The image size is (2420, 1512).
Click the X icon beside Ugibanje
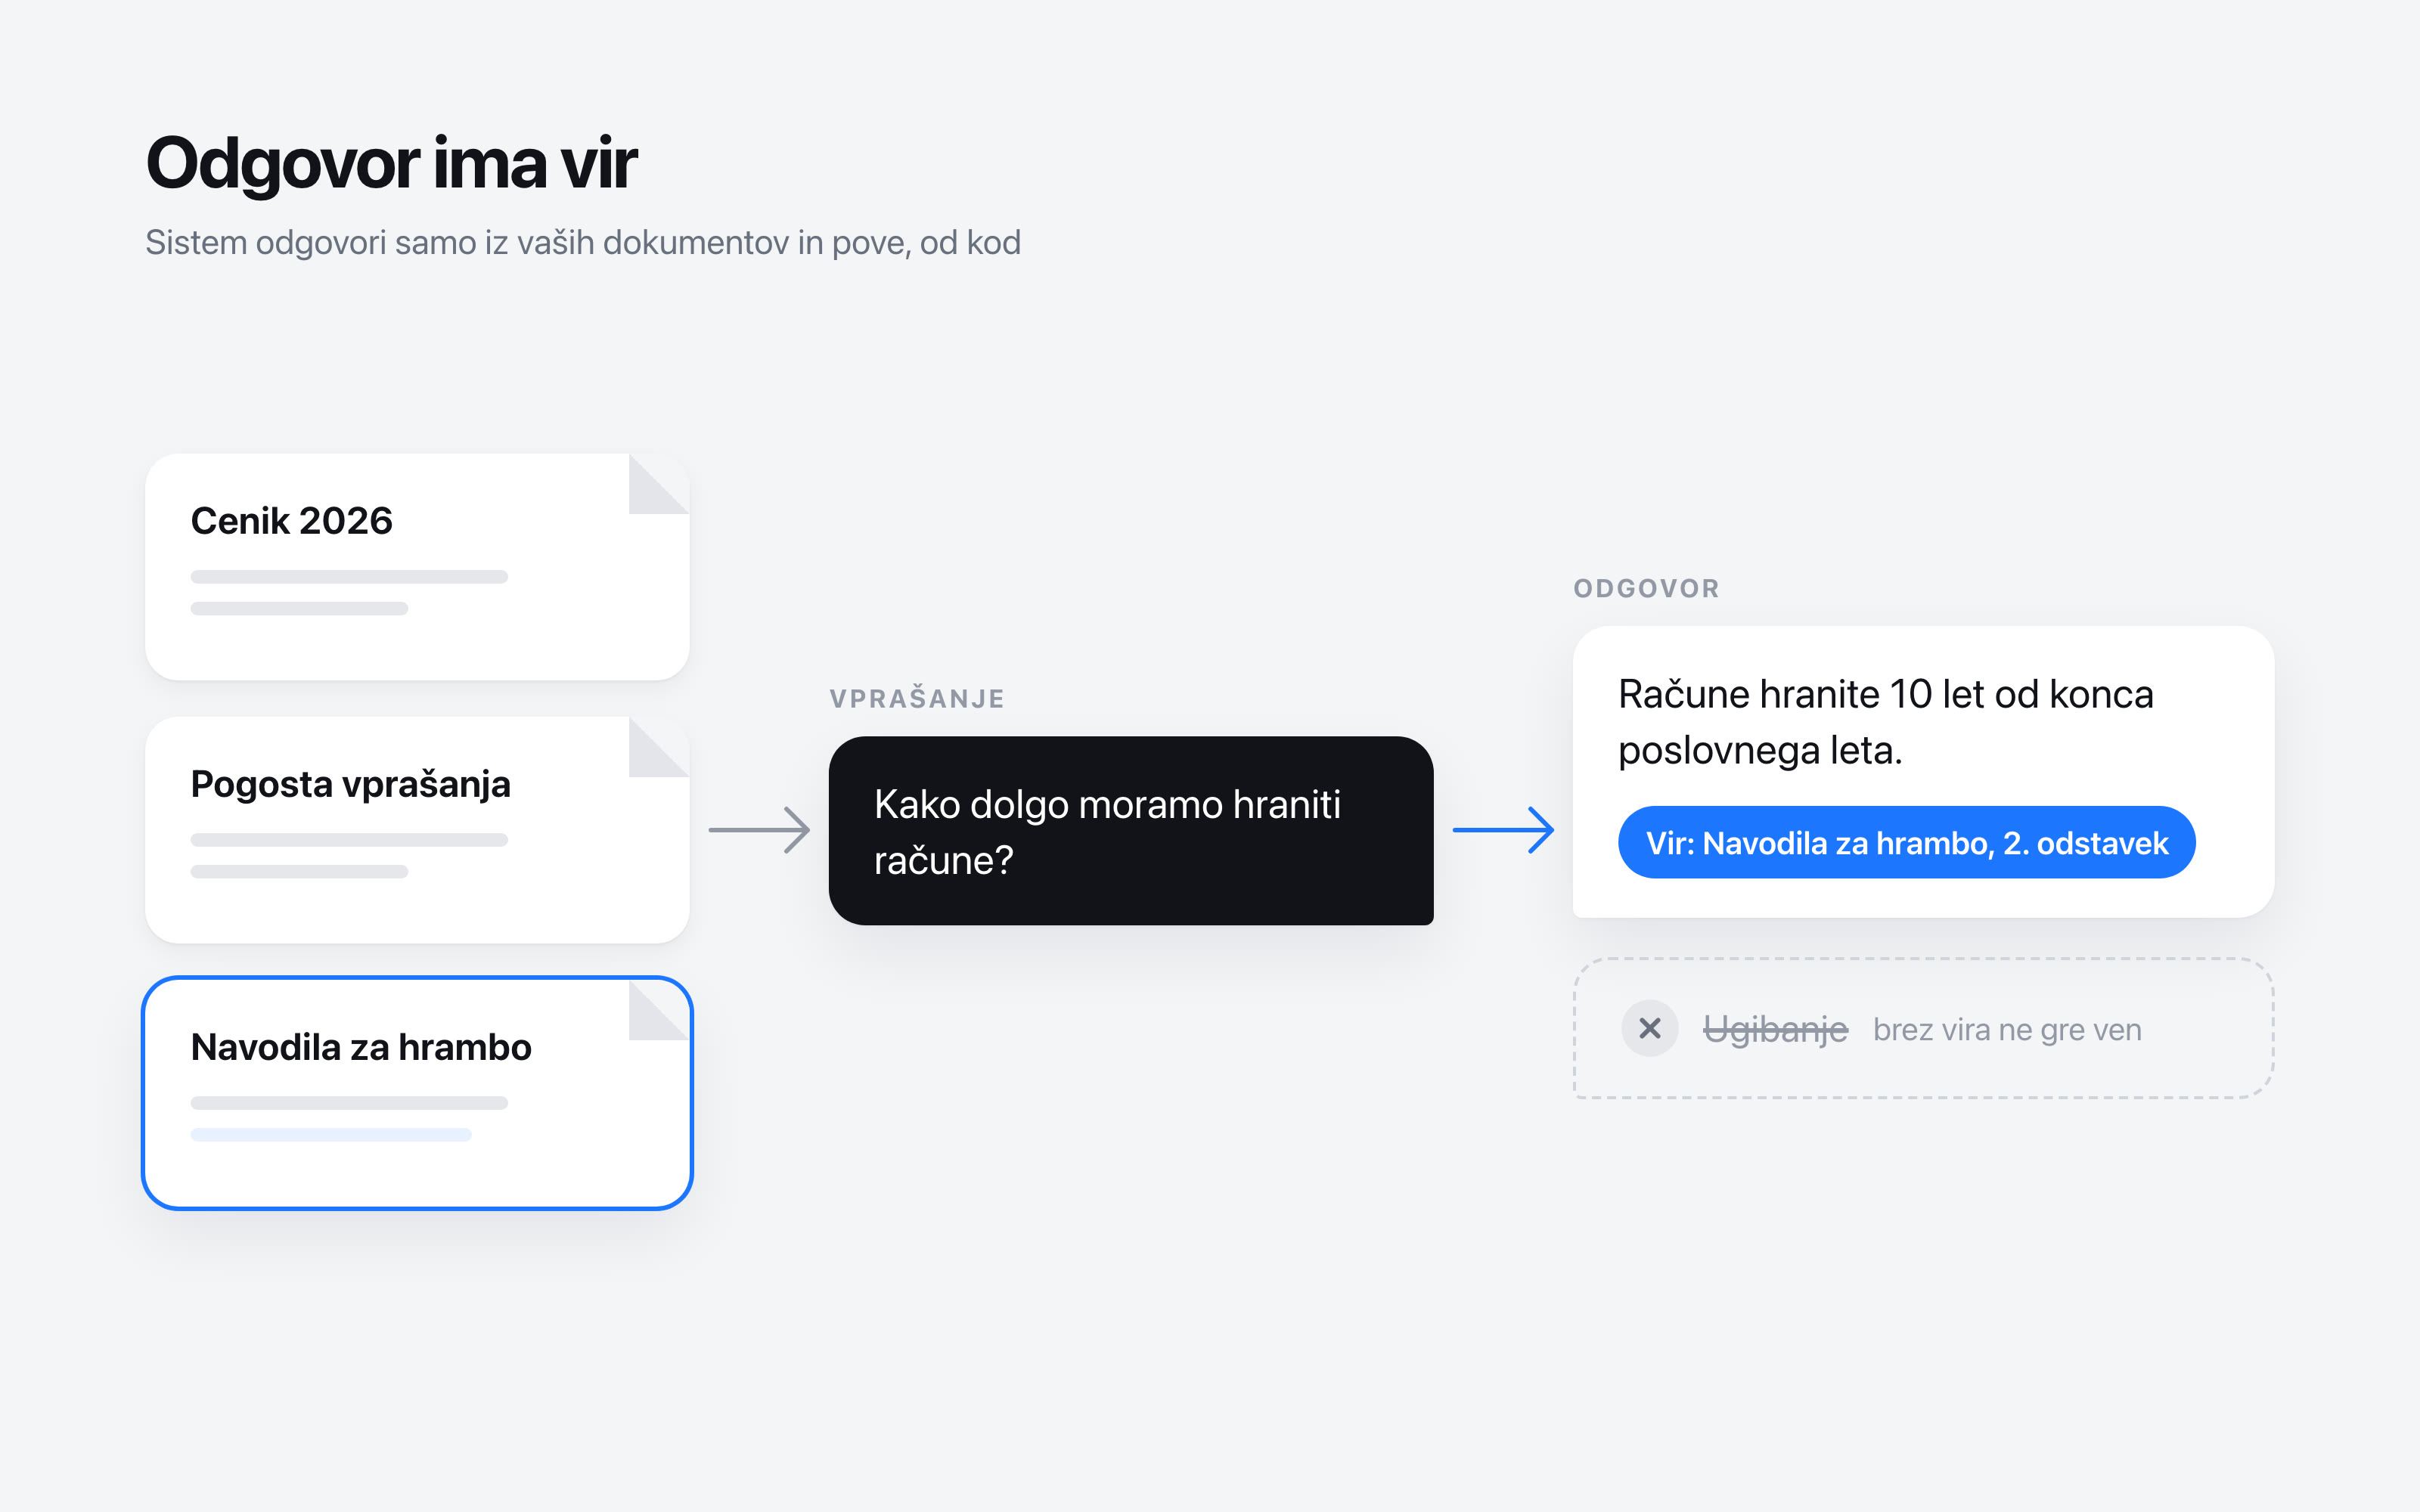coord(1650,1028)
